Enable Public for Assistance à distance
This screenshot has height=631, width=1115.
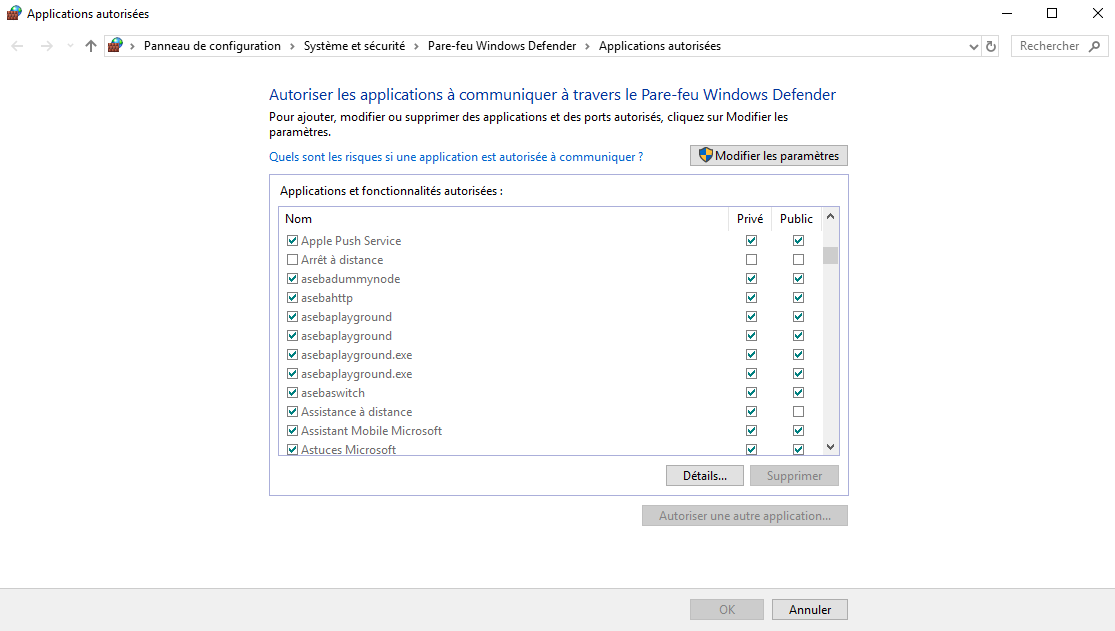(x=799, y=412)
